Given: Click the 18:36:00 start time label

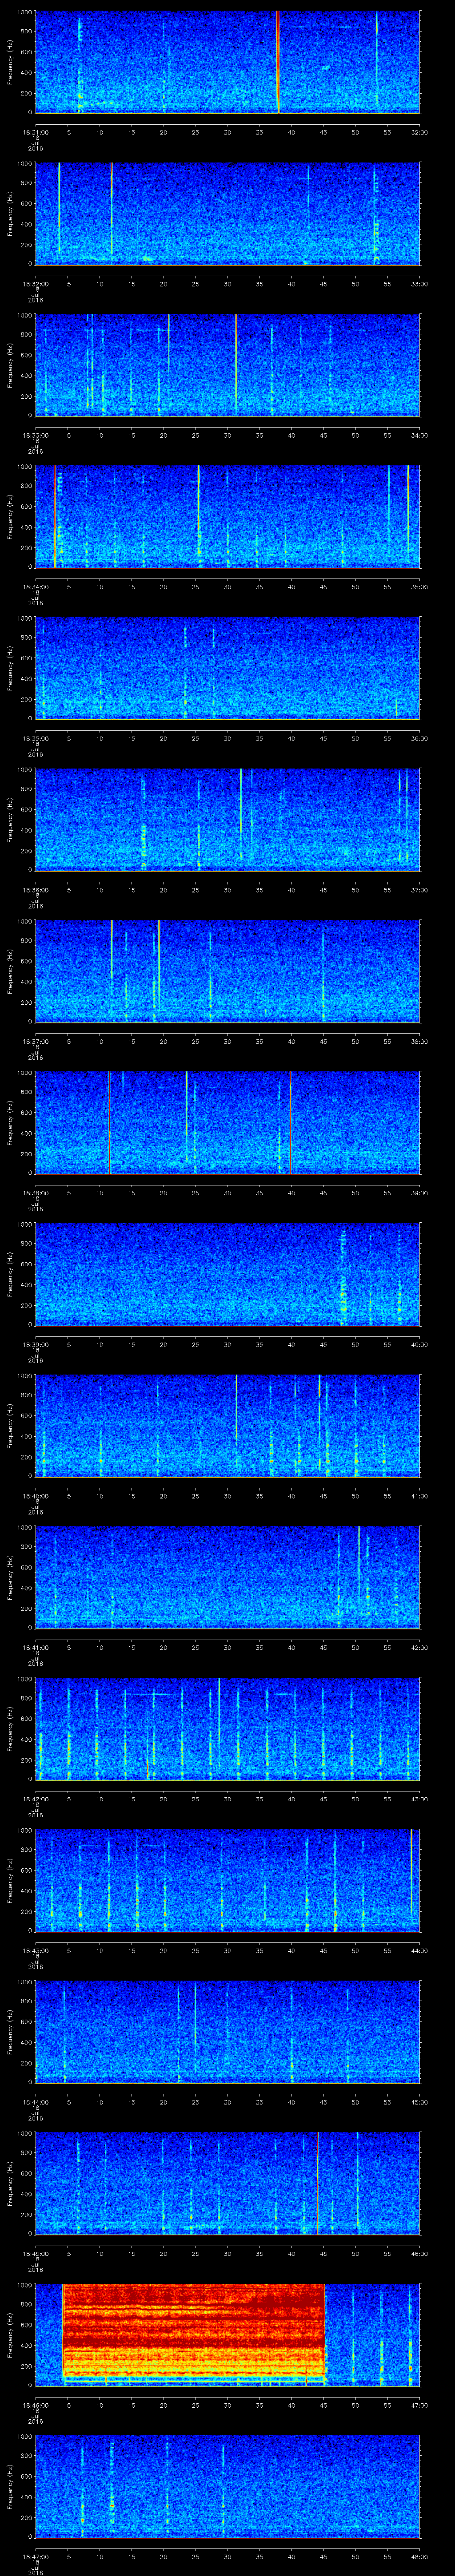Looking at the screenshot, I should 35,890.
